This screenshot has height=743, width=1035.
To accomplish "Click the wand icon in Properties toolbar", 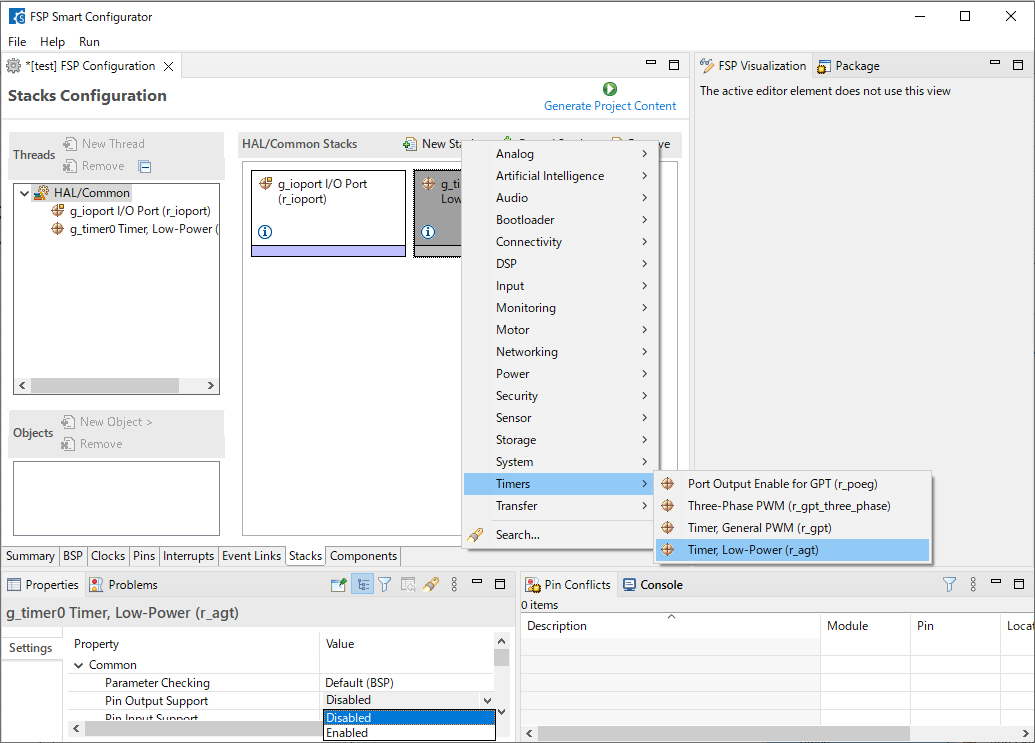I will point(431,584).
